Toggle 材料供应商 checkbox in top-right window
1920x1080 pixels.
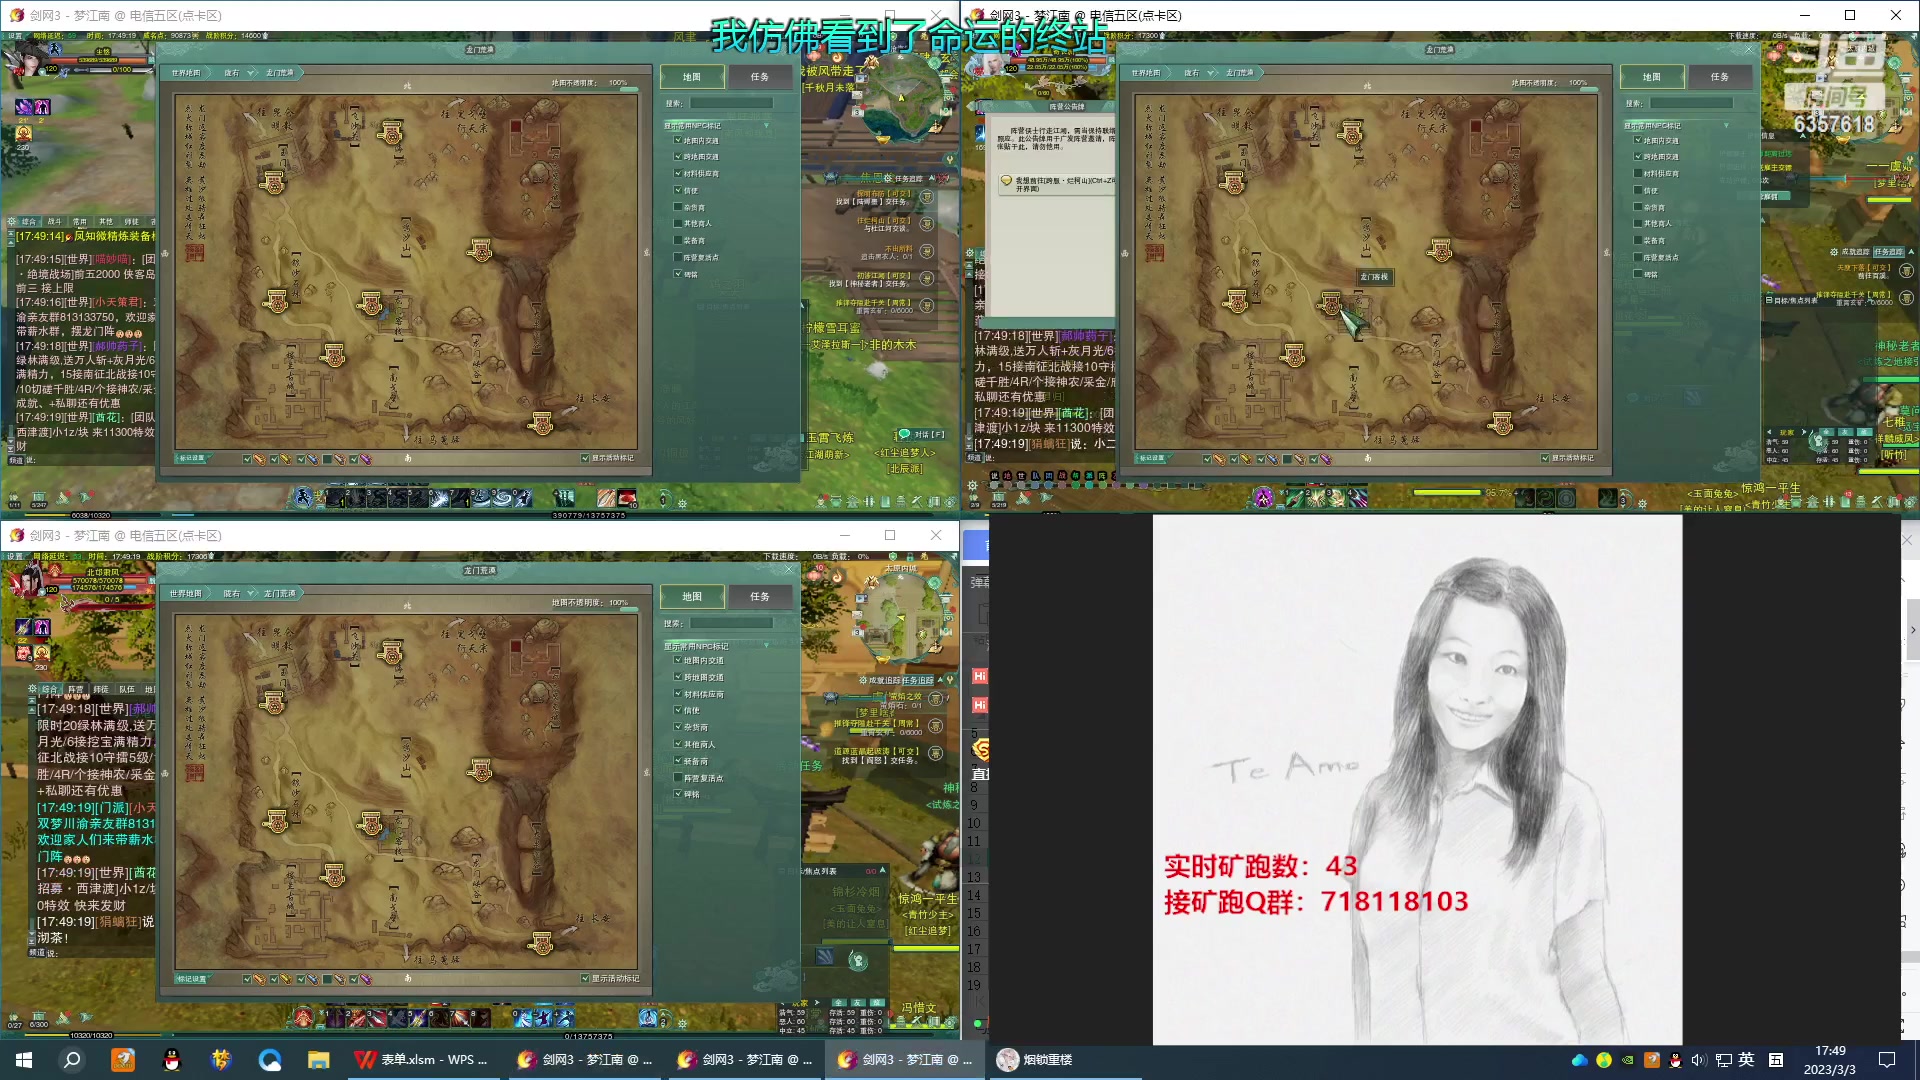pyautogui.click(x=1638, y=174)
